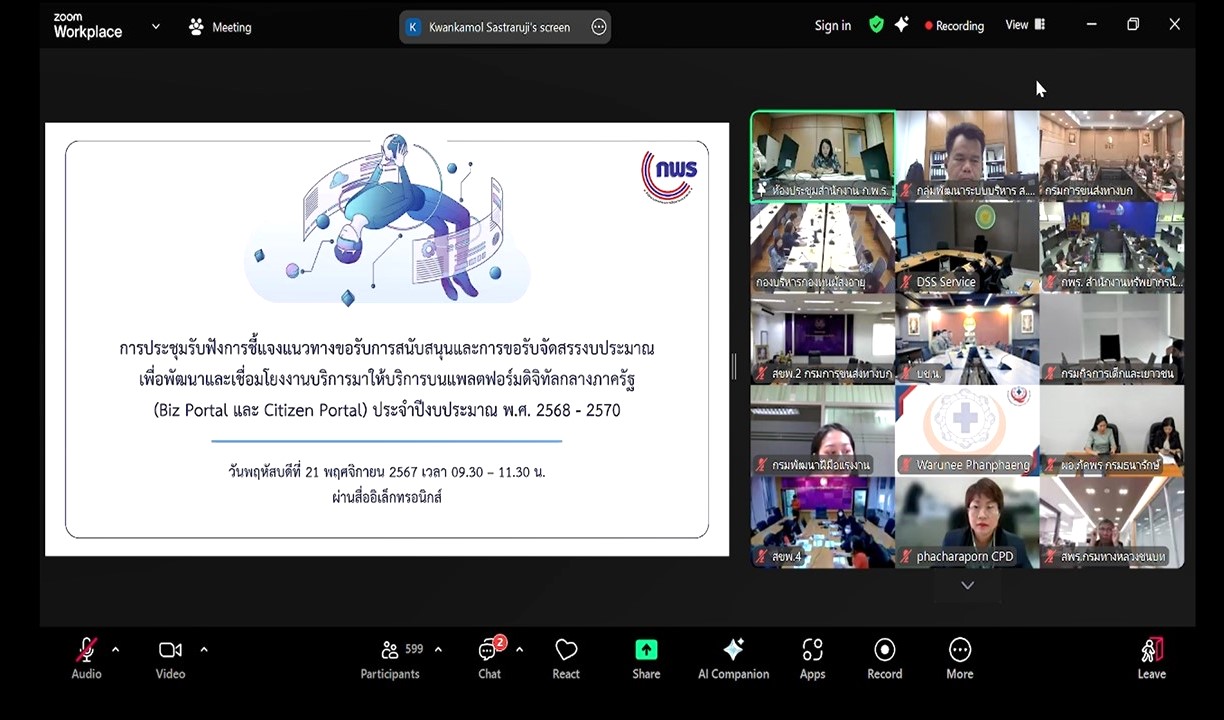The width and height of the screenshot is (1224, 720).
Task: Show the green encryption shield info
Action: click(876, 25)
